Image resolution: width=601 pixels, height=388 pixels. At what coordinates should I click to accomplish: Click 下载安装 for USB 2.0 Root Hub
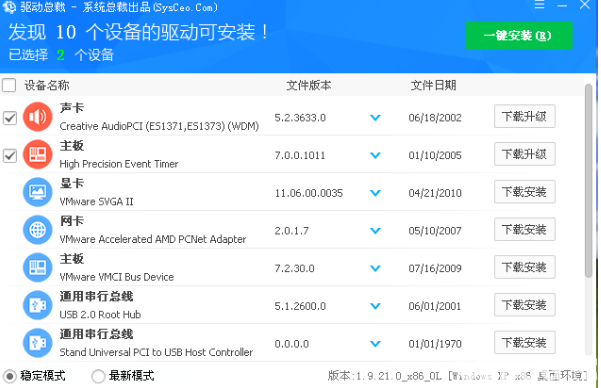524,305
